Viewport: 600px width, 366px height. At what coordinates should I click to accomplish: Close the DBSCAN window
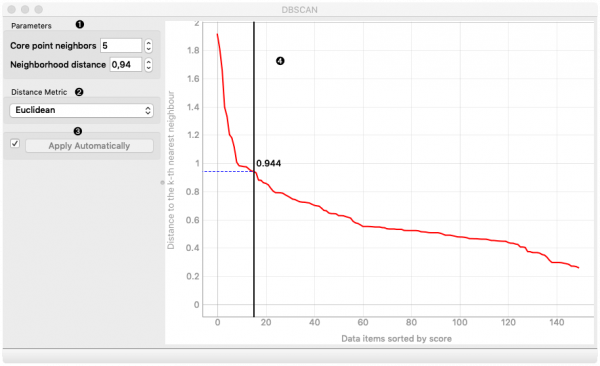click(x=12, y=9)
